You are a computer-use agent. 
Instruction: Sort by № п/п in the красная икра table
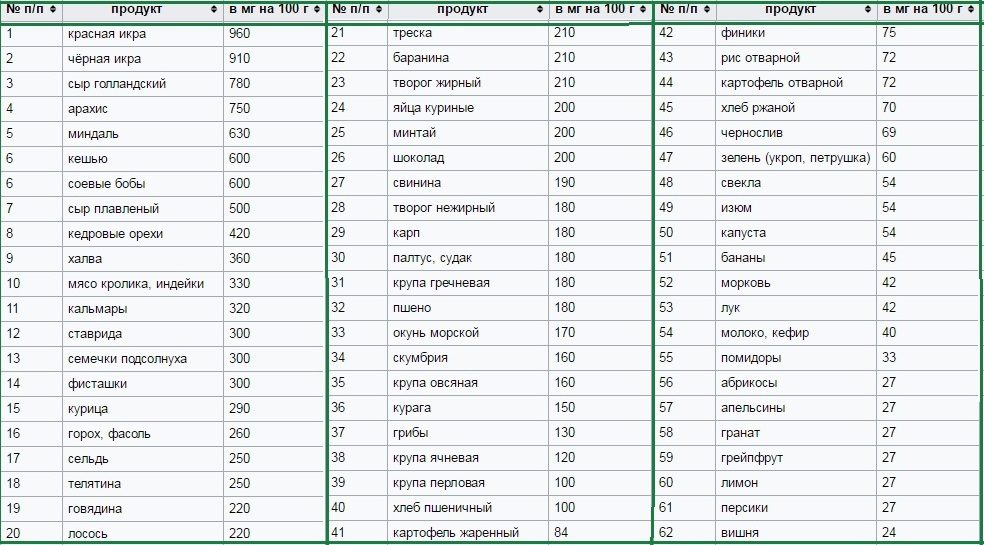52,9
